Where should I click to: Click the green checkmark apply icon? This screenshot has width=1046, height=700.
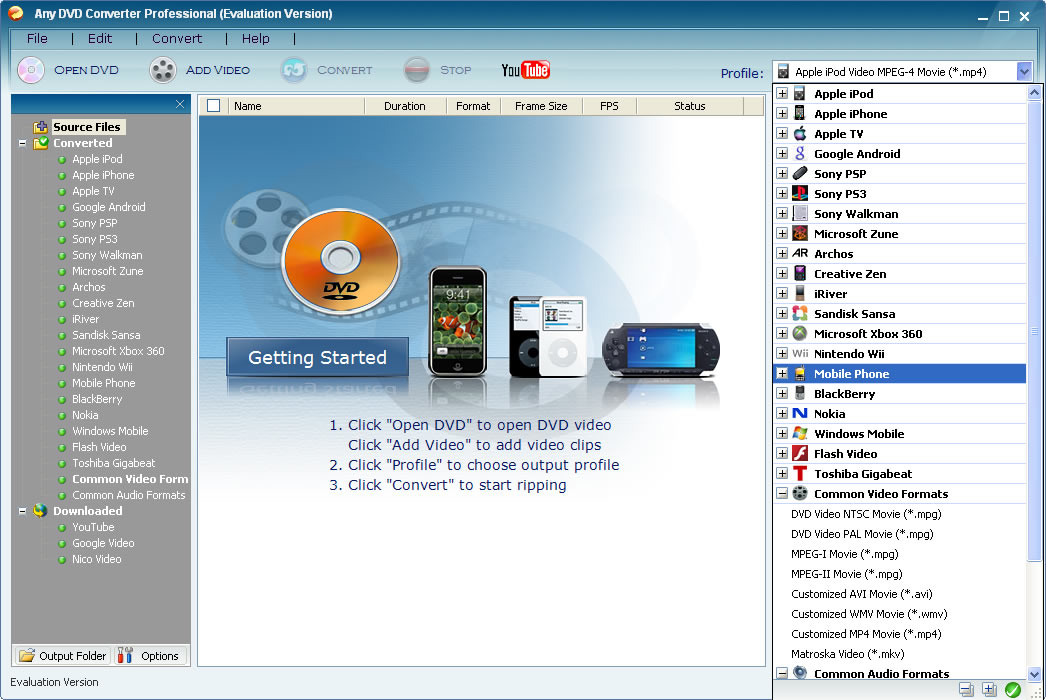tap(1013, 689)
